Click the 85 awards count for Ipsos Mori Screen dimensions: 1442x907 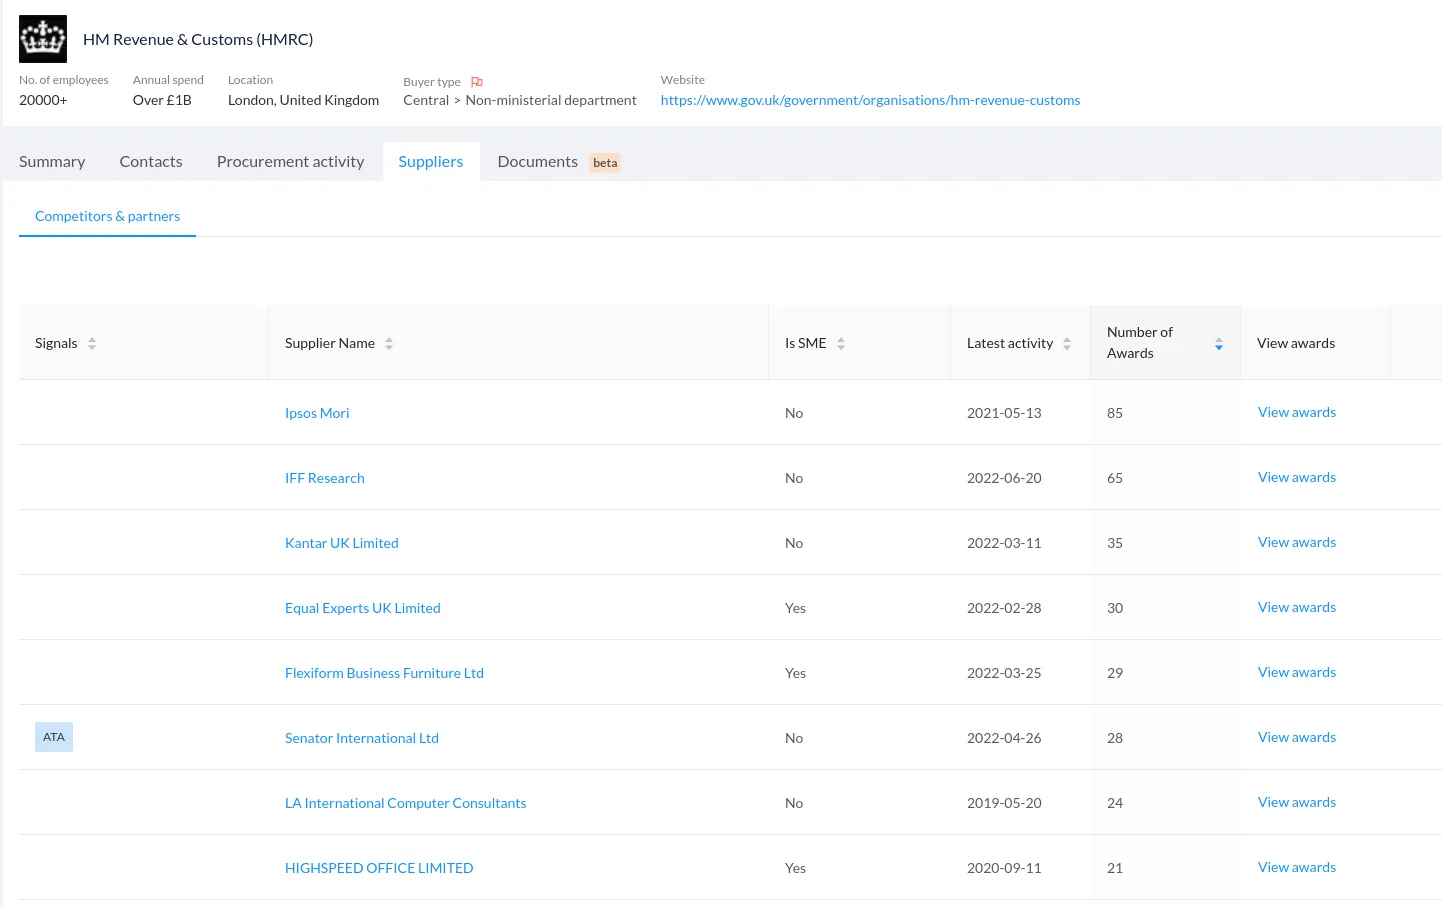(1115, 413)
